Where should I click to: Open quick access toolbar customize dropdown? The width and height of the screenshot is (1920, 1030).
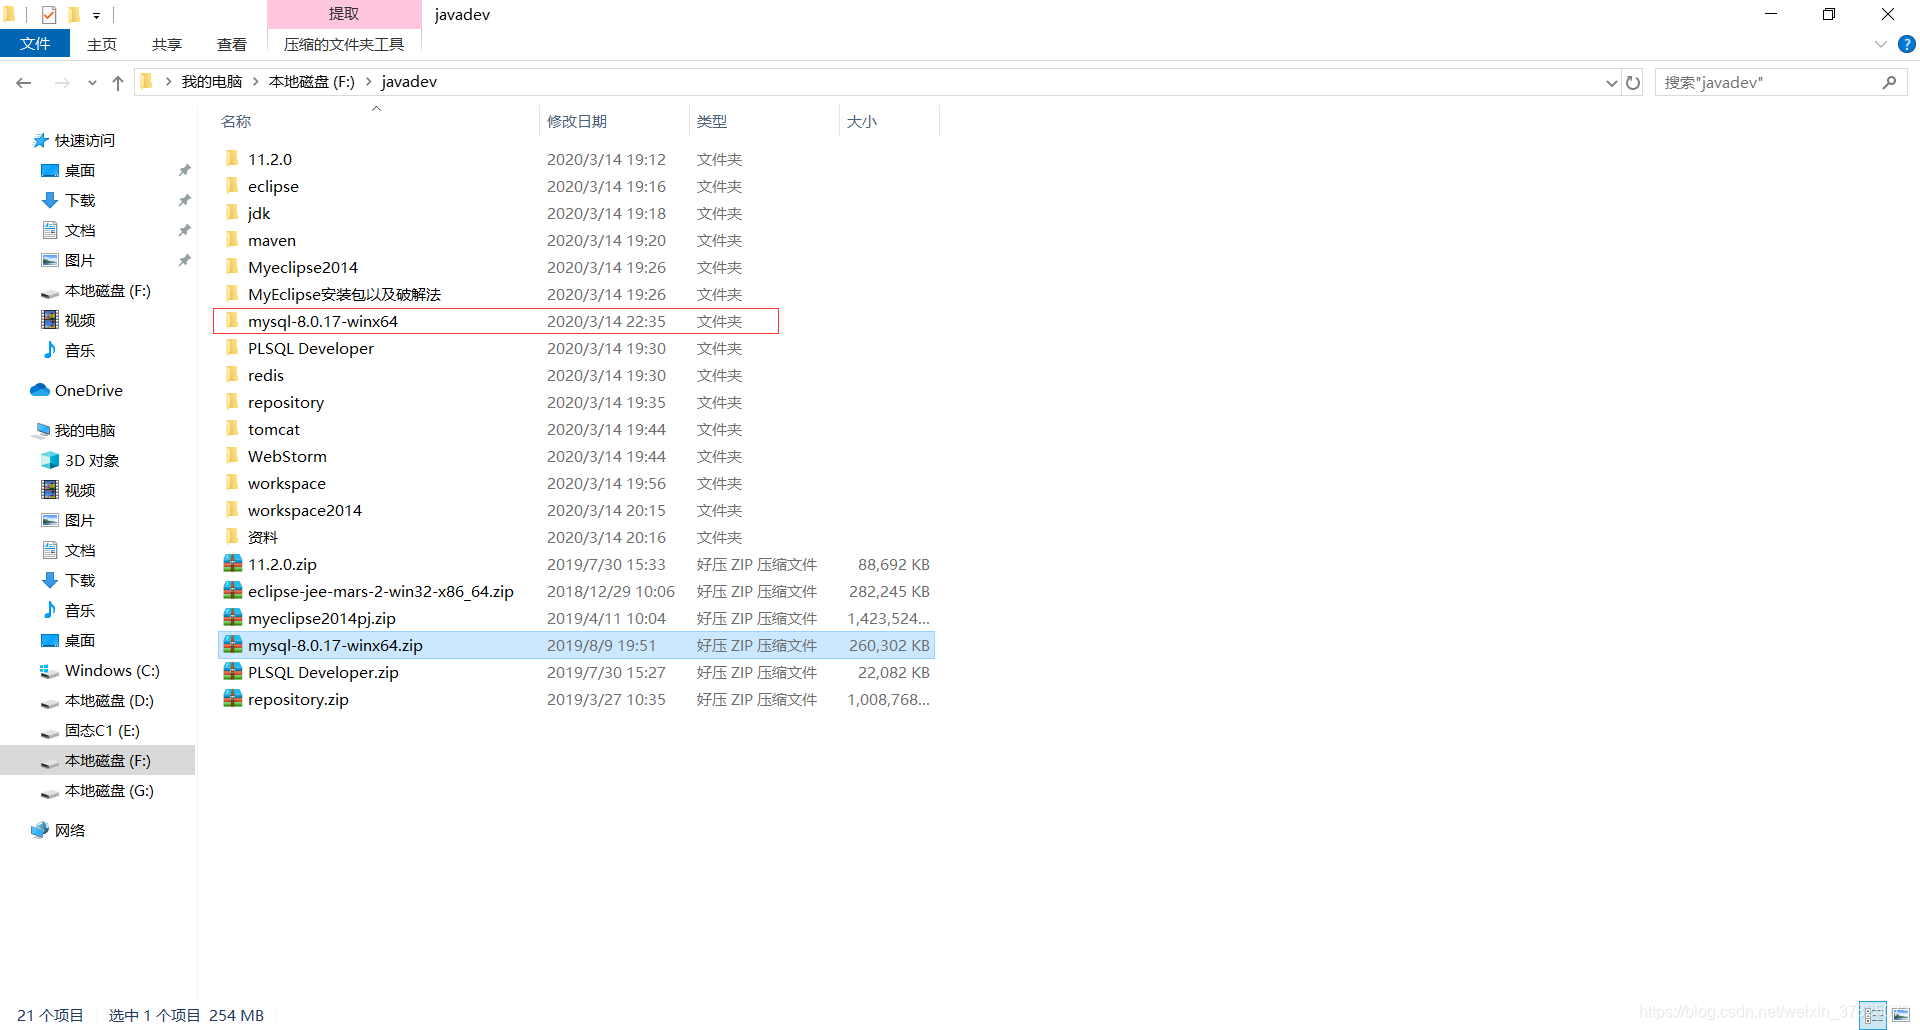(x=96, y=15)
